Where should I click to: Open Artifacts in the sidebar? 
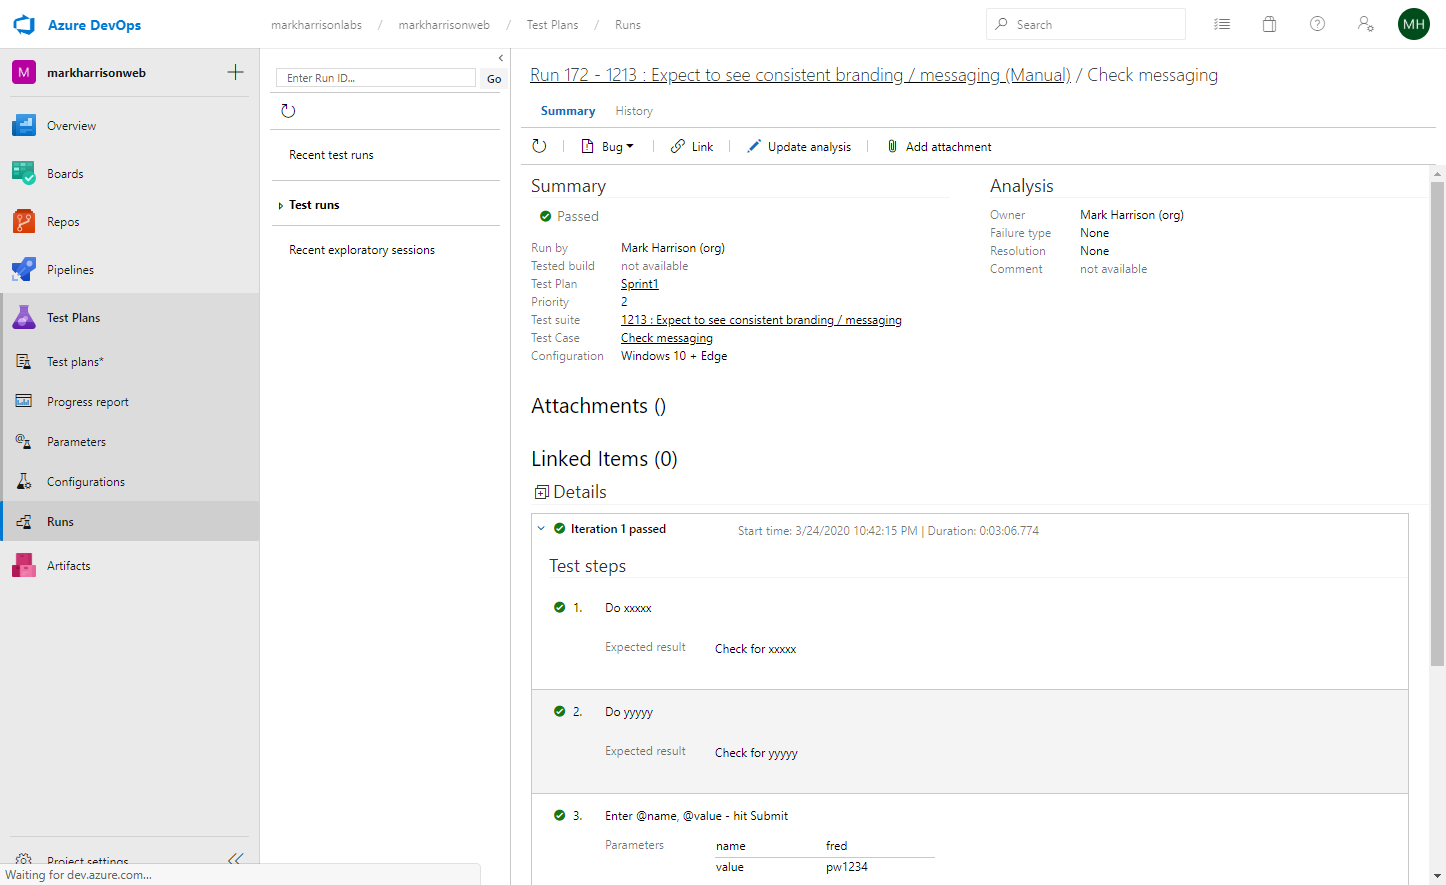coord(68,566)
